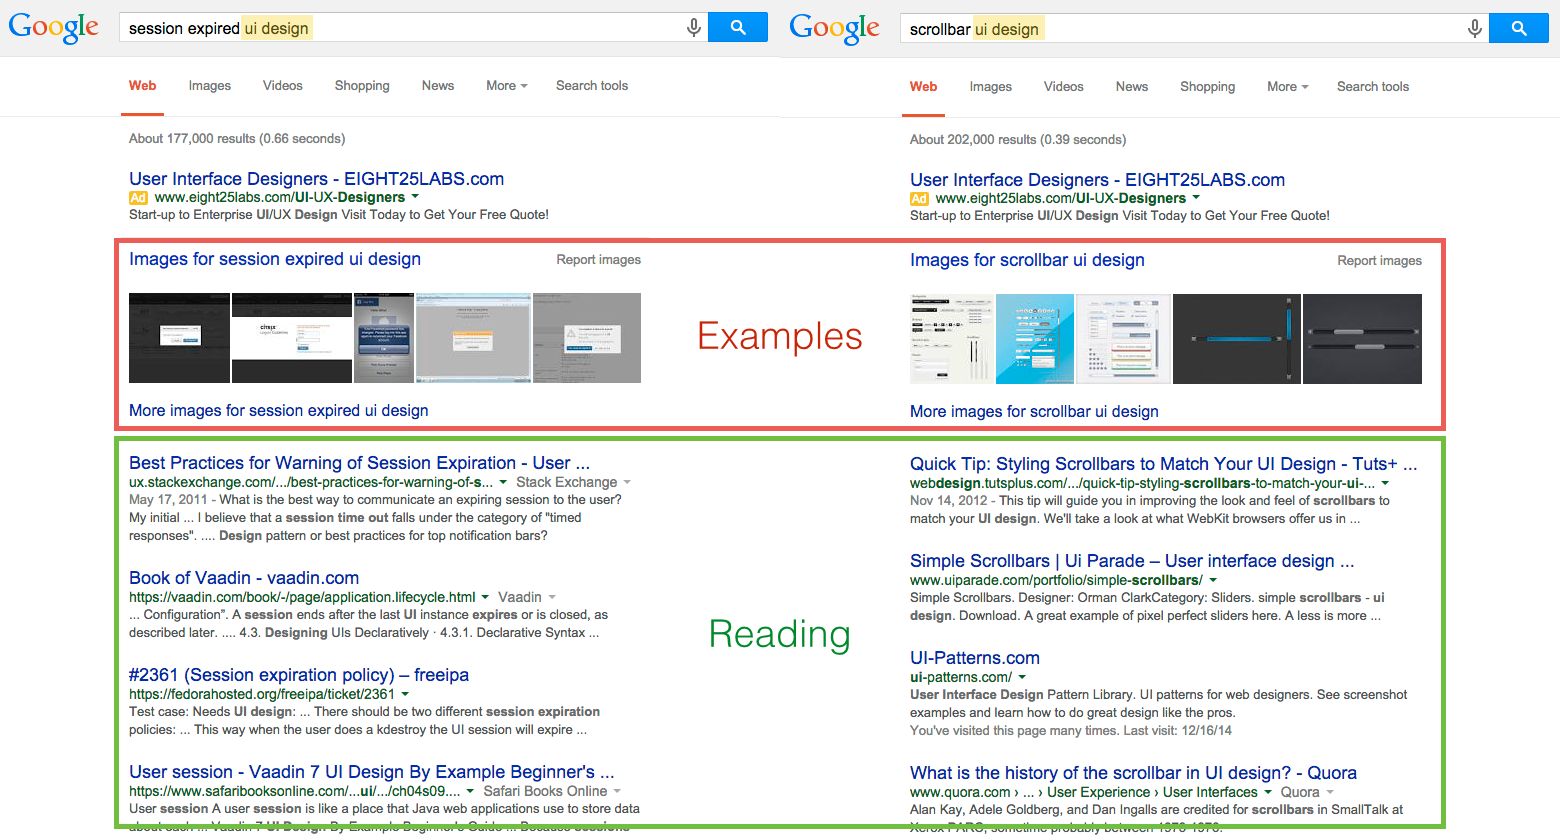Click the 'May 17, 2011' snippet date
The width and height of the screenshot is (1560, 835).
168,500
